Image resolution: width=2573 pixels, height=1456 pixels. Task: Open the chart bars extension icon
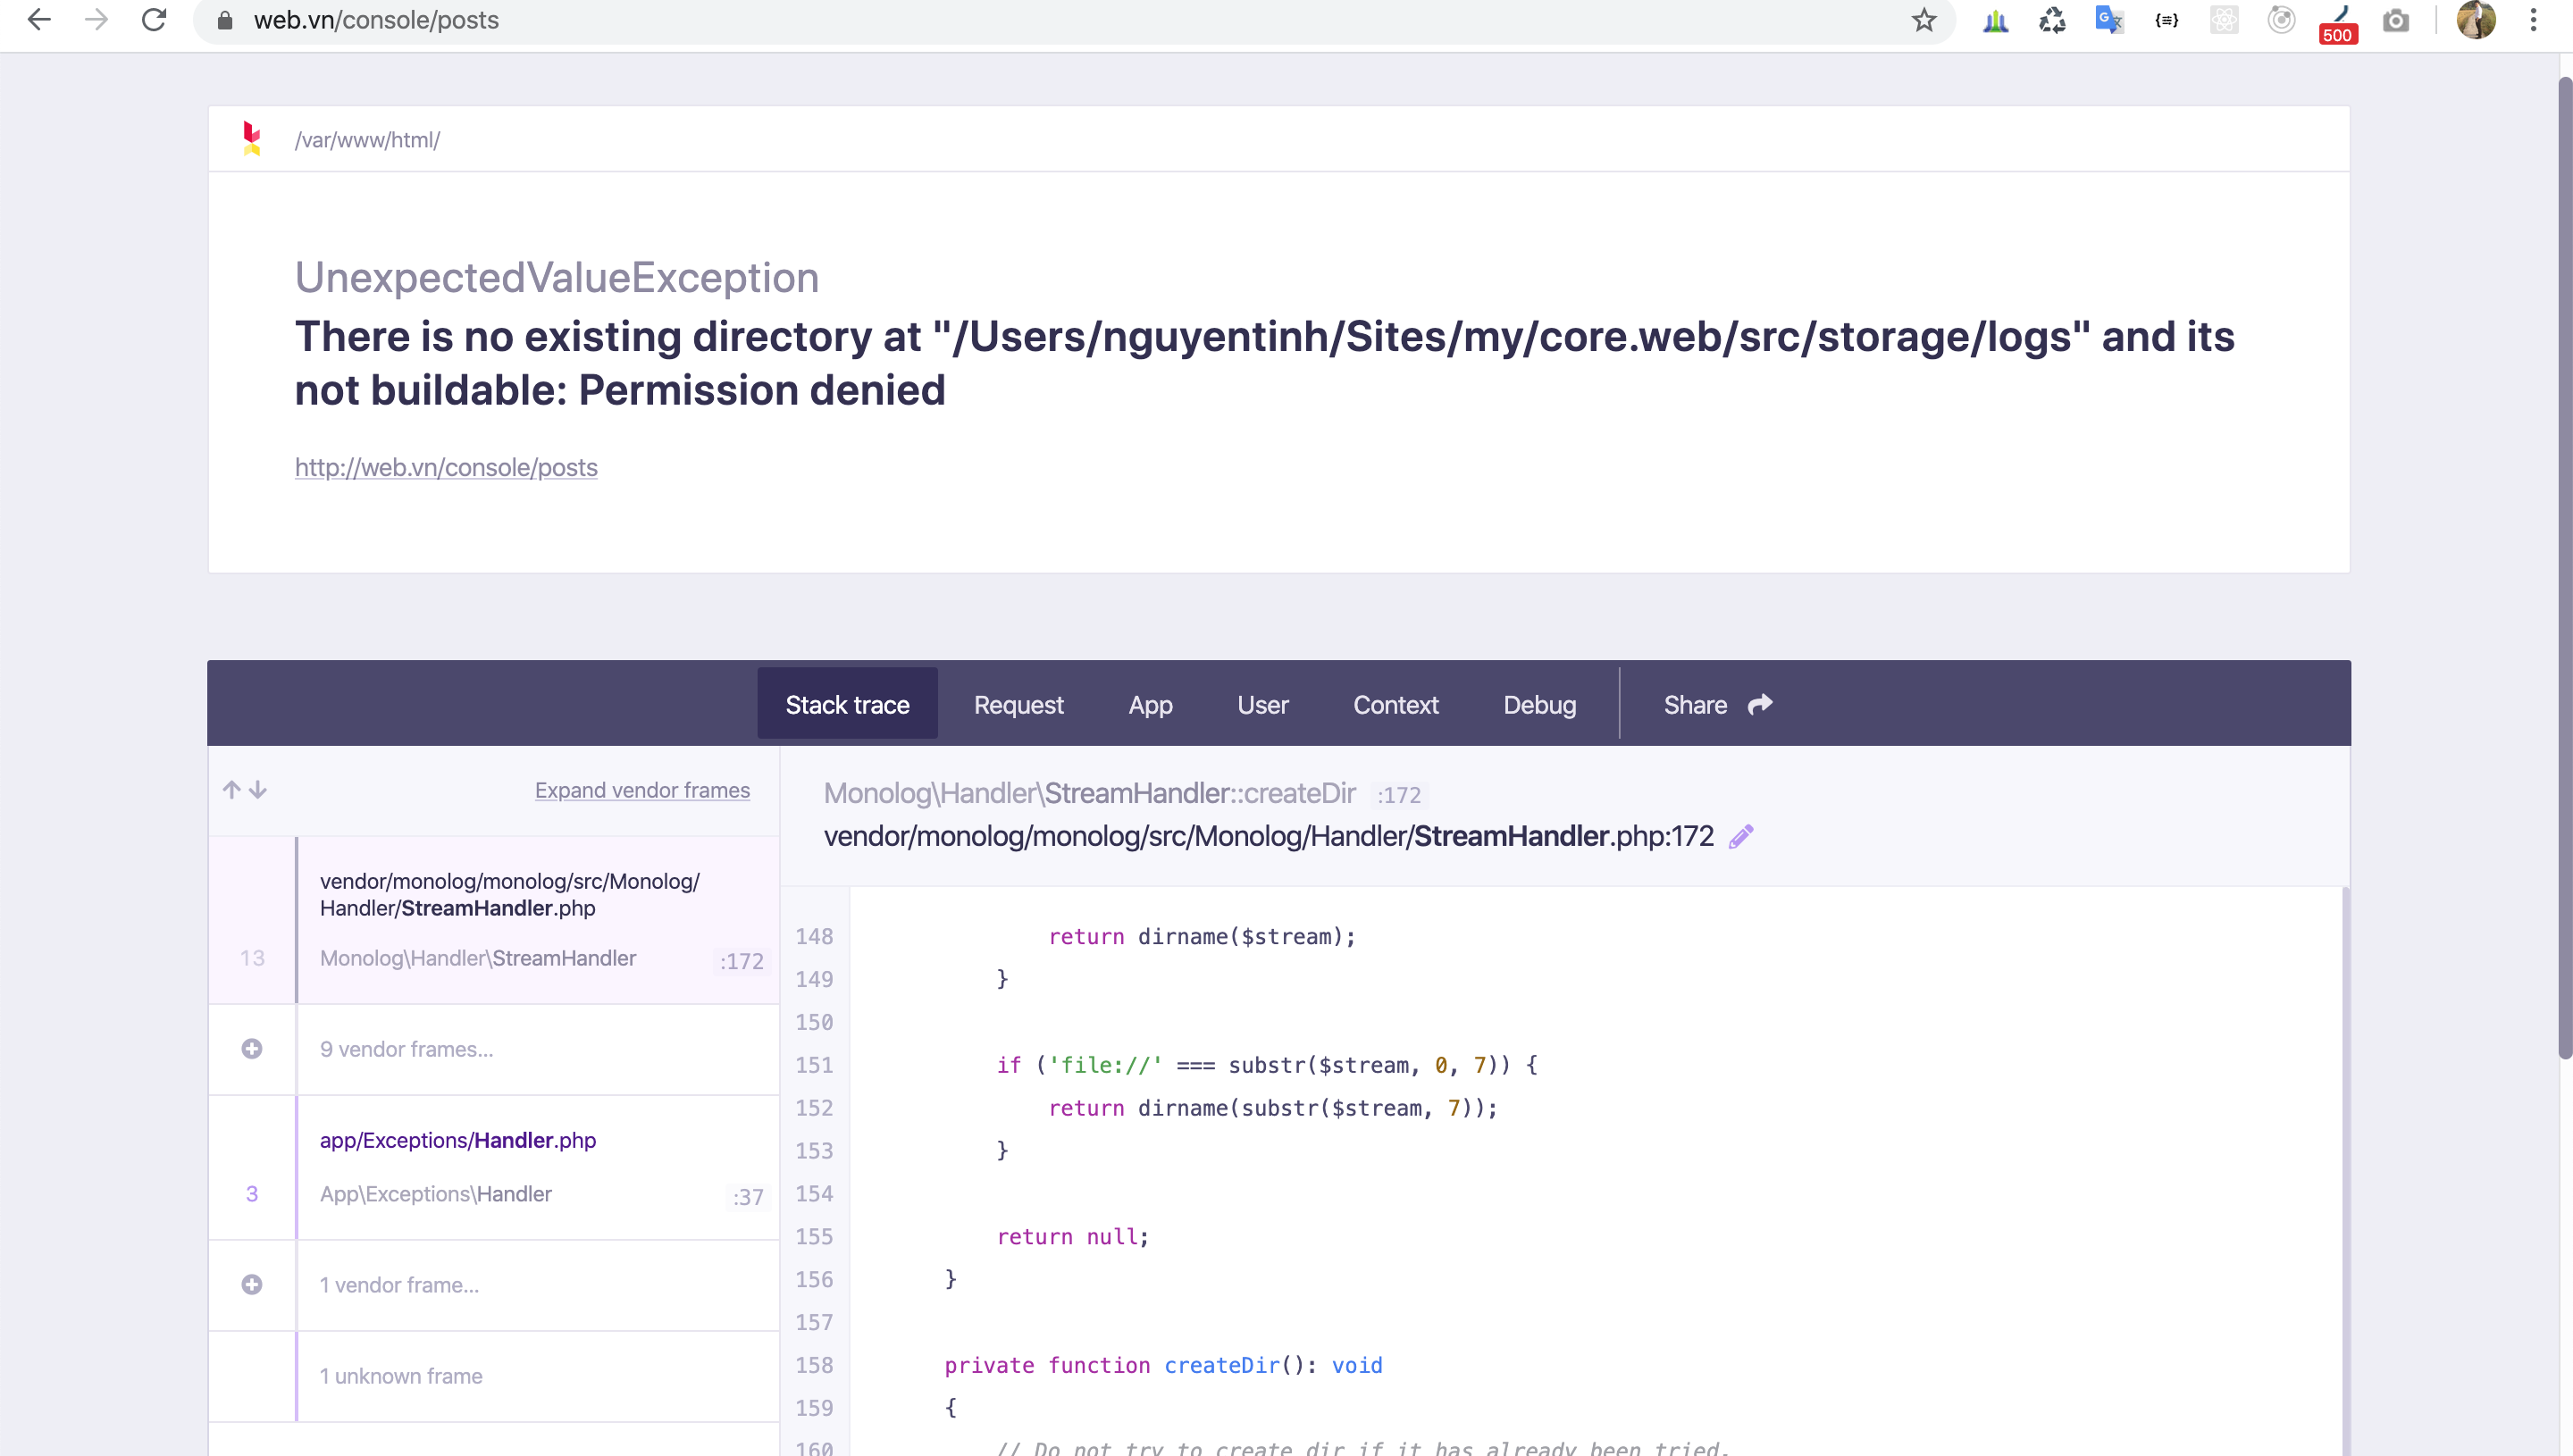1995,20
